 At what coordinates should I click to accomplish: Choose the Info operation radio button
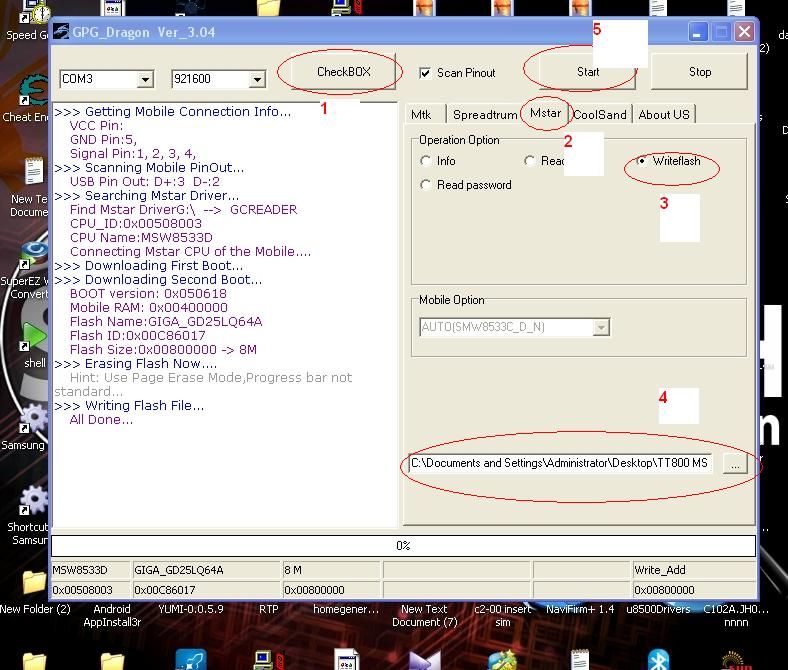point(426,161)
